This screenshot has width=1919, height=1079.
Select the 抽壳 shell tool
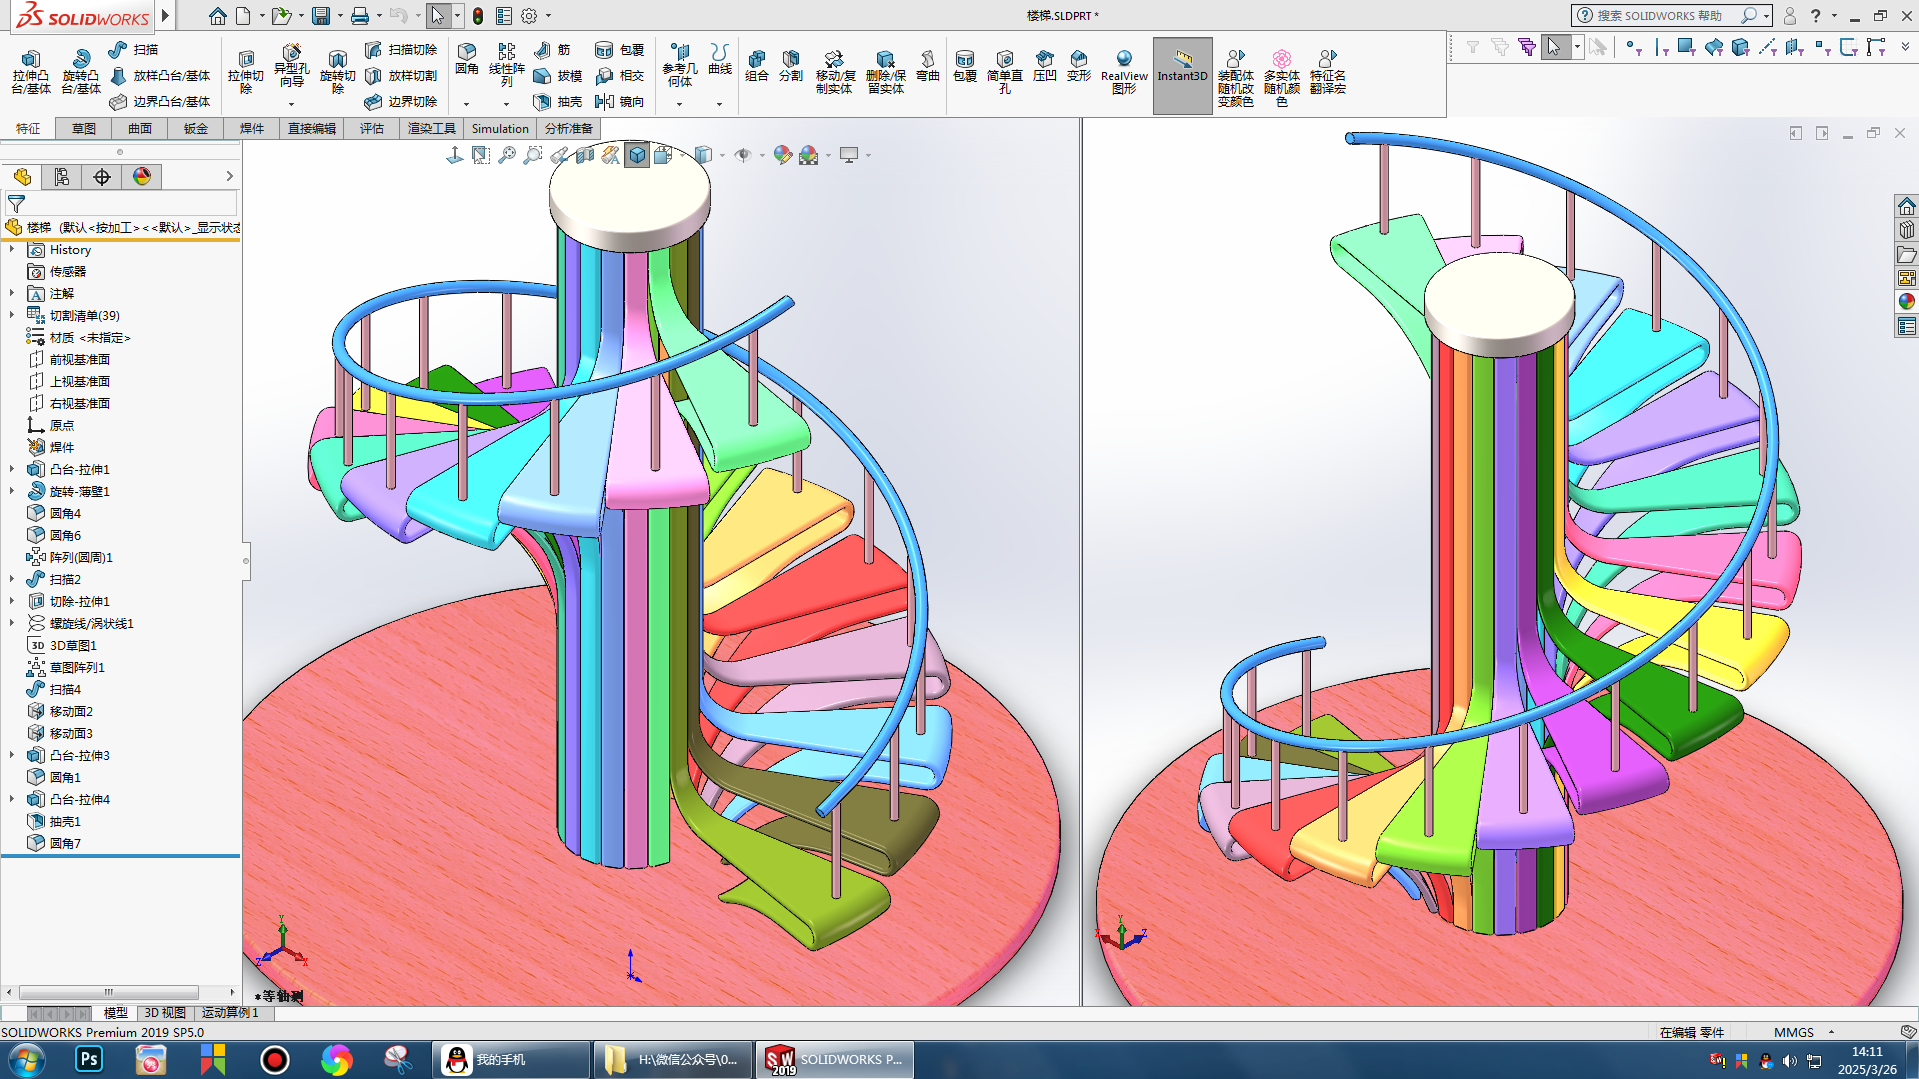[x=558, y=102]
